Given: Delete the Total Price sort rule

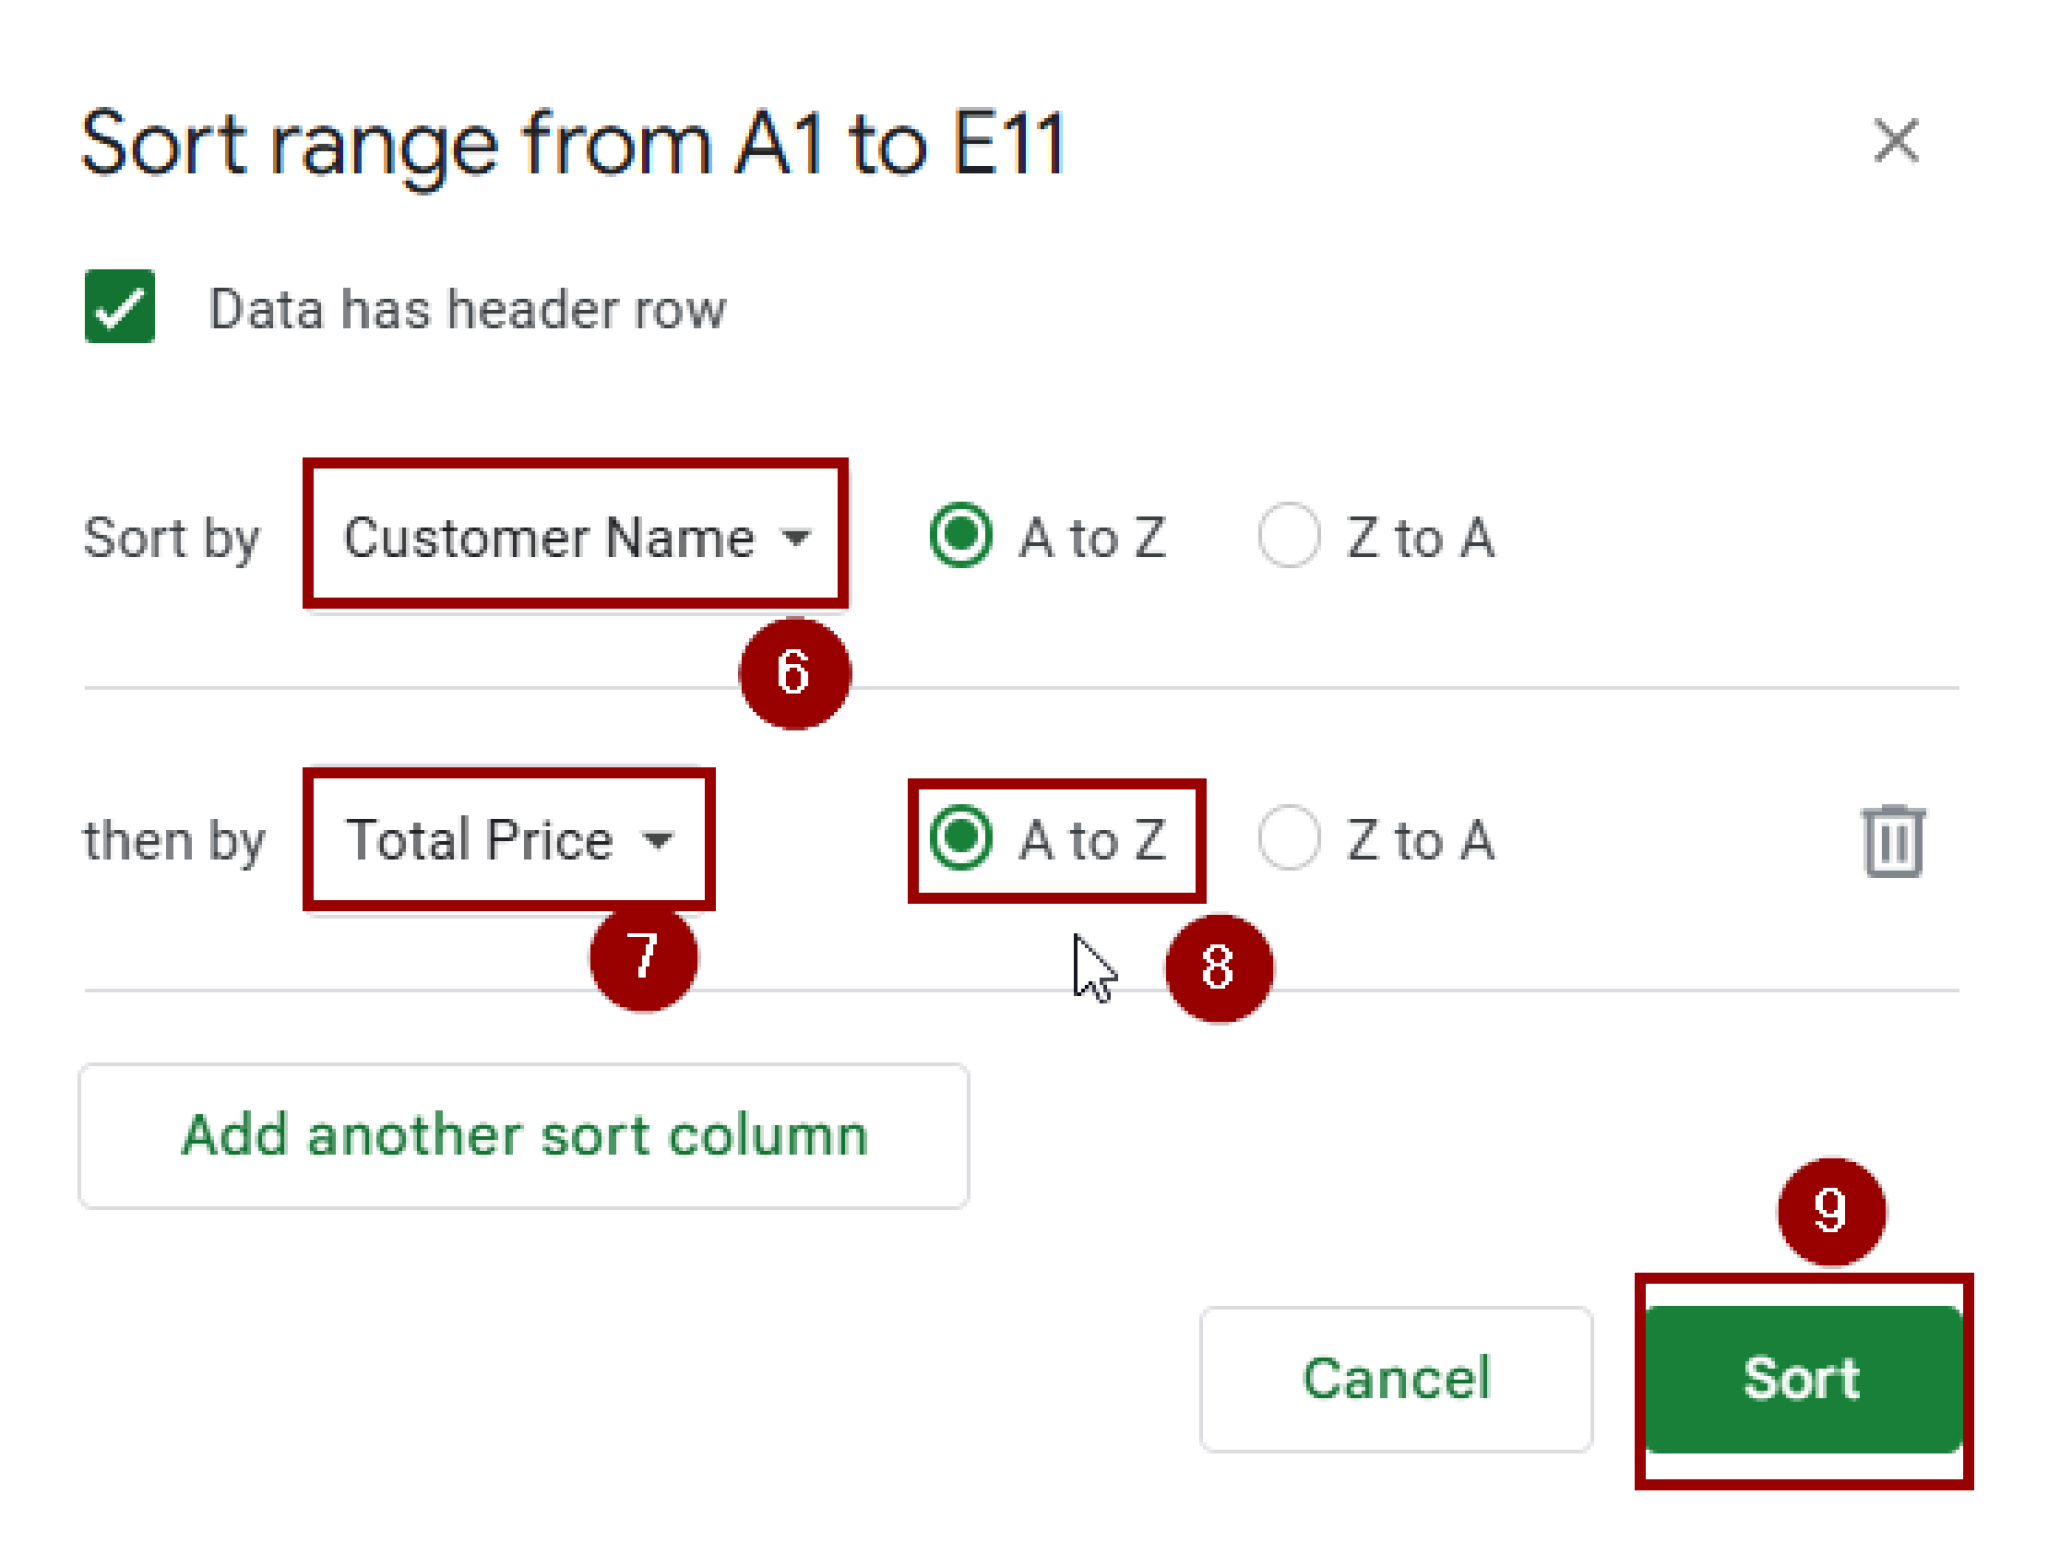Looking at the screenshot, I should click(x=1895, y=843).
